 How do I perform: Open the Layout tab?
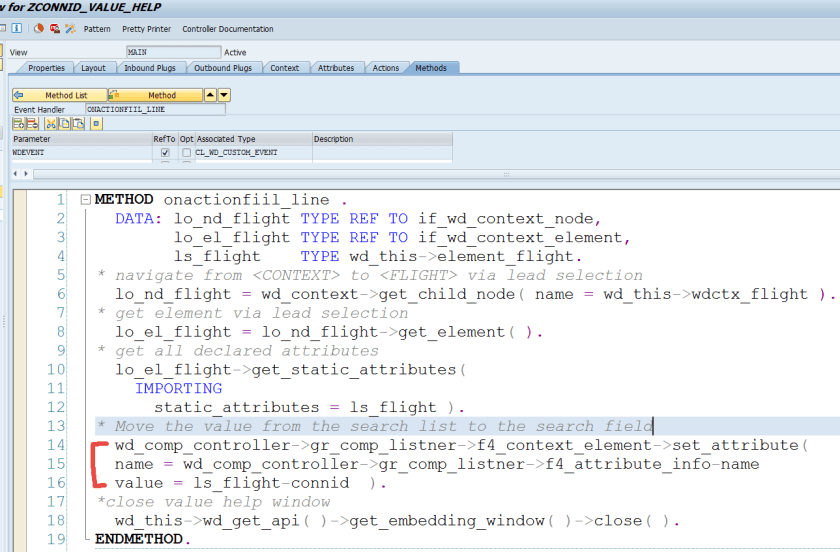pos(93,68)
